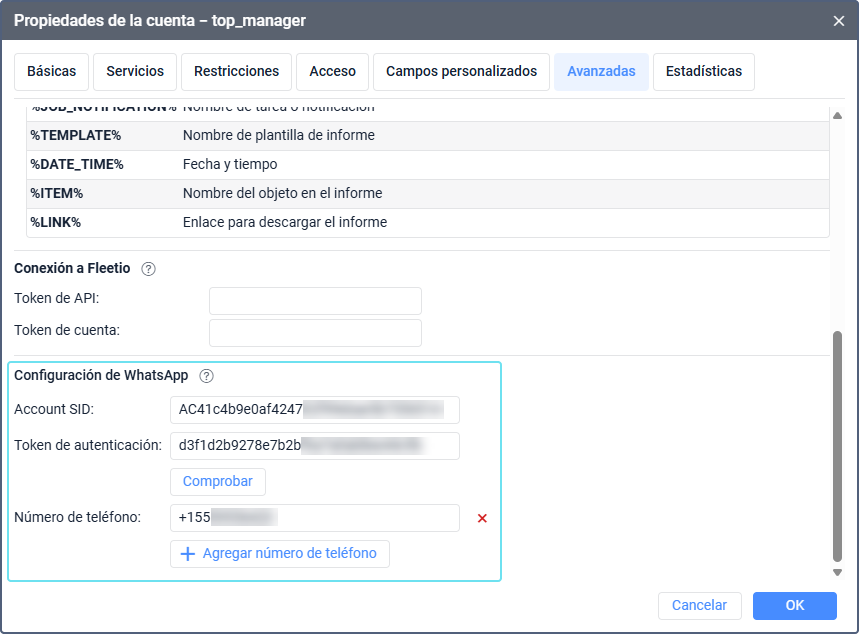Confirm the settings with OK
Viewport: 859px width, 634px height.
tap(794, 605)
